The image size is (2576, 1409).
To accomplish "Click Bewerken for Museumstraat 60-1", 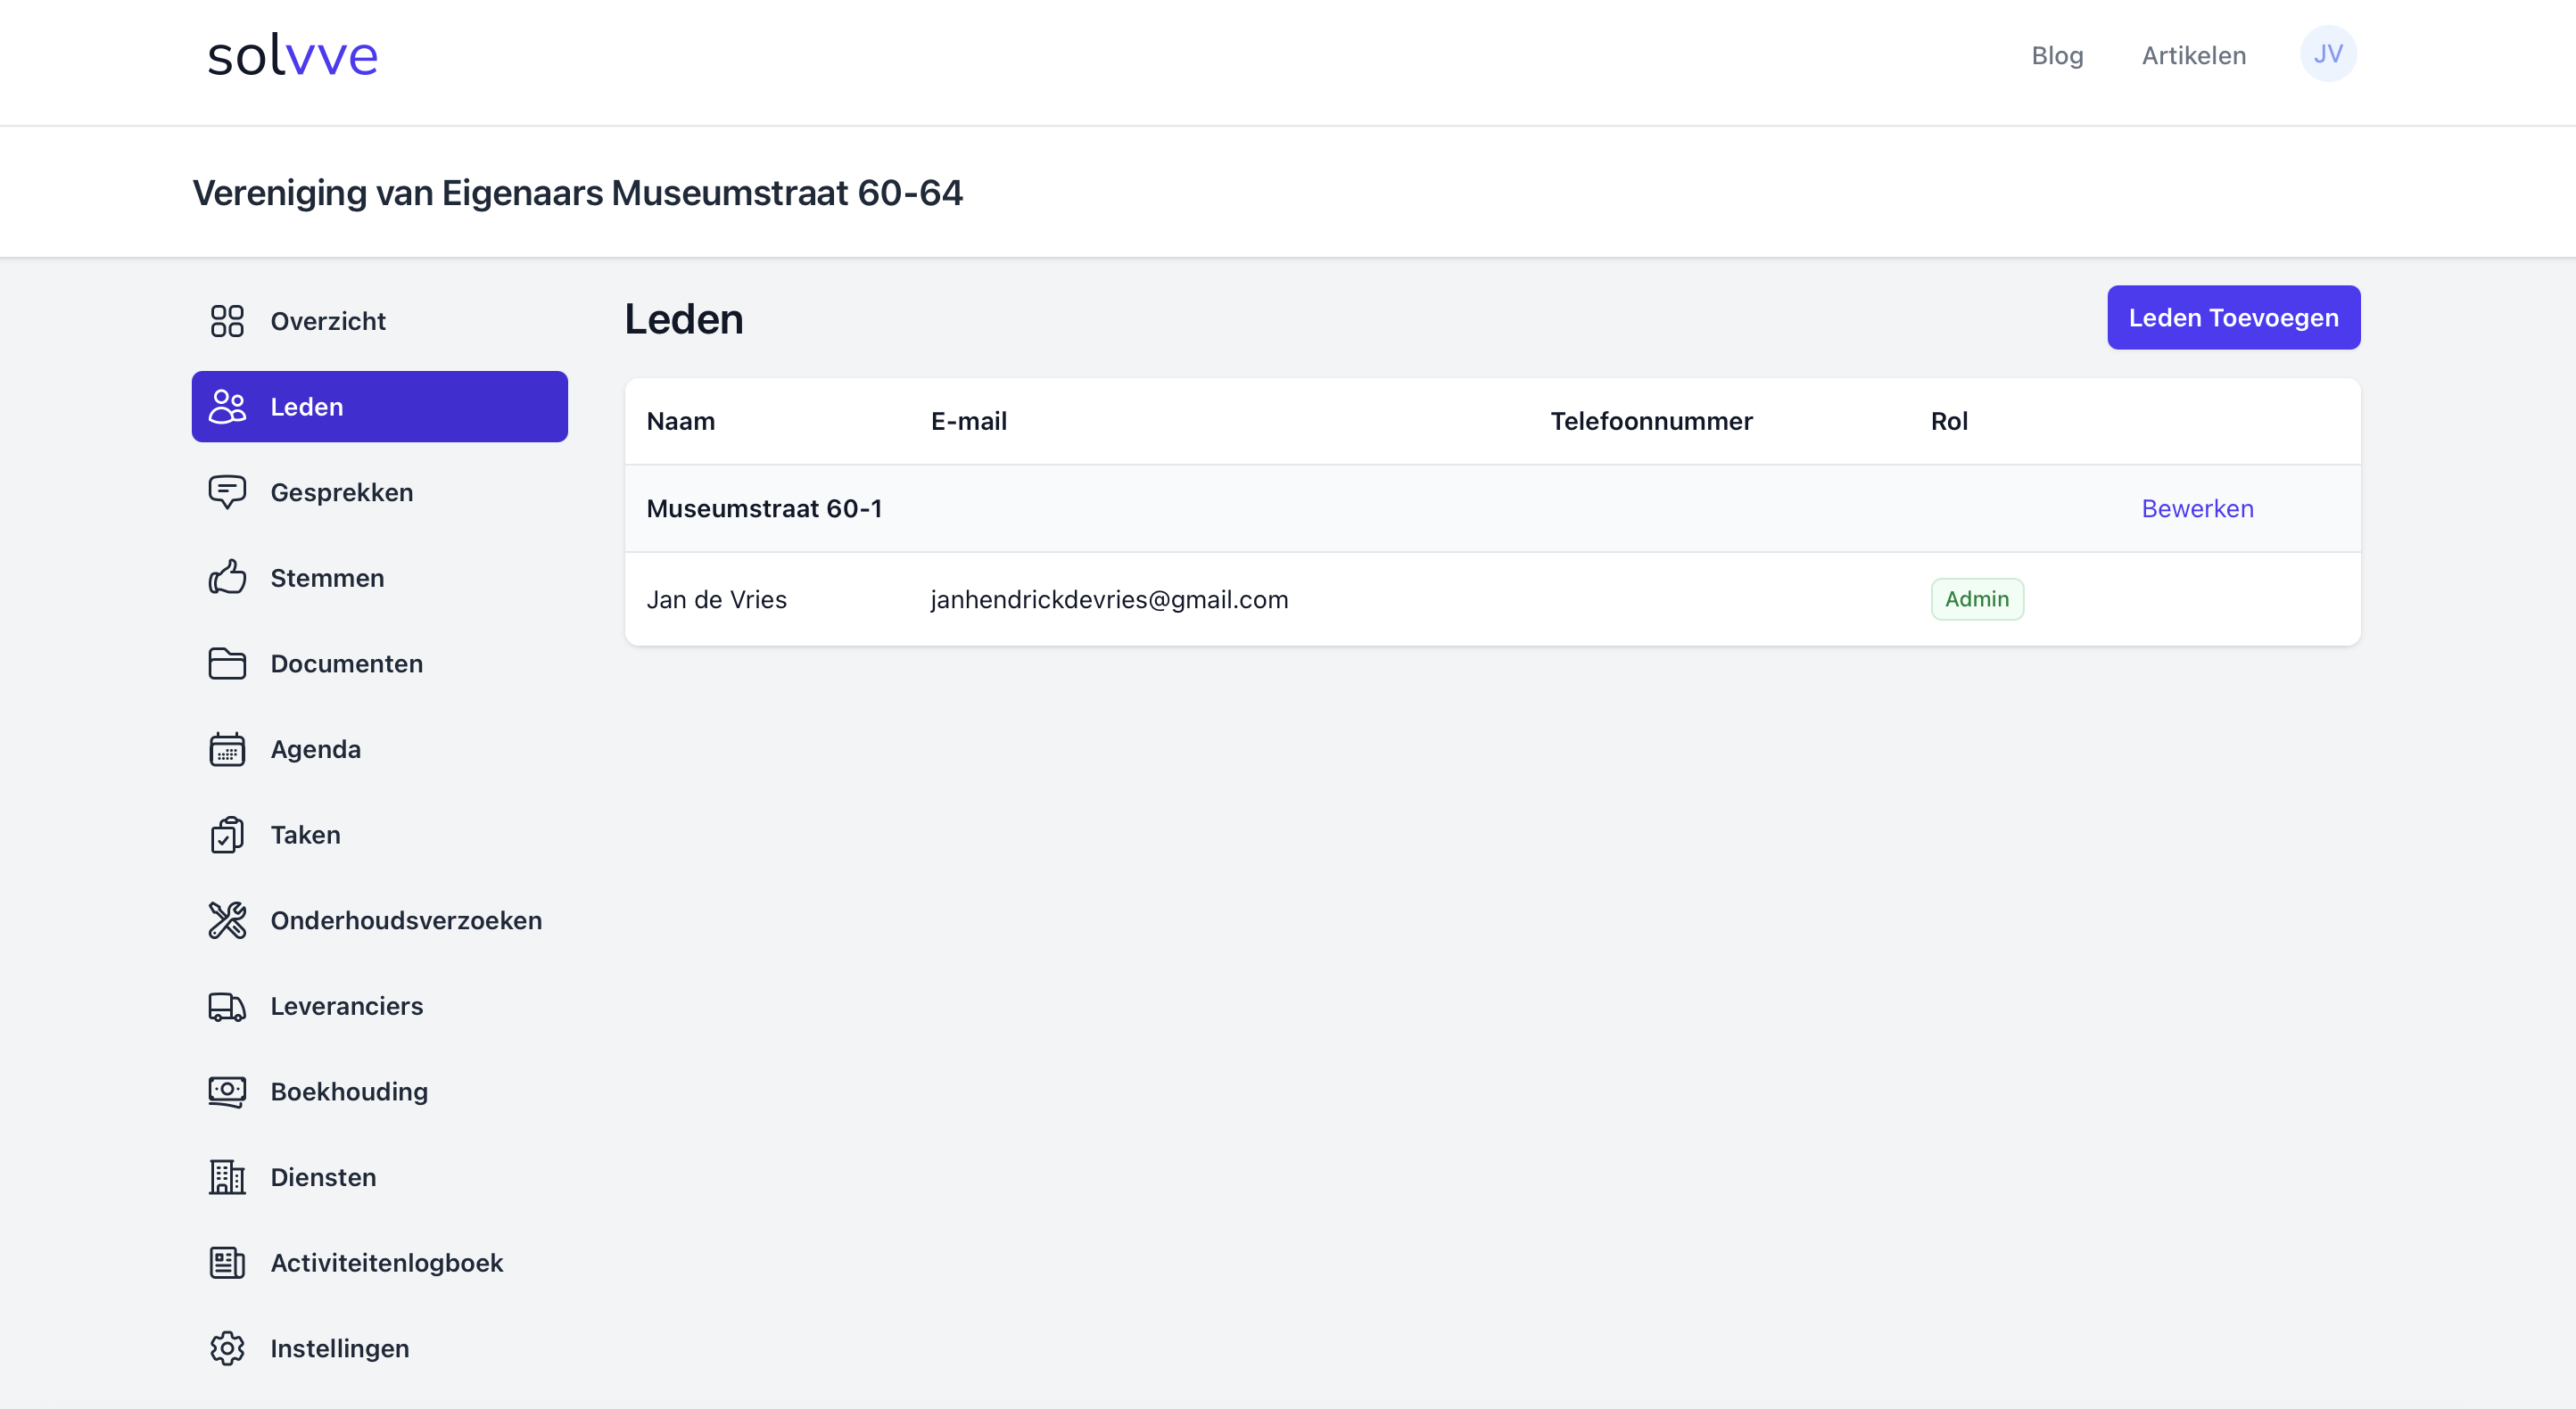I will (2197, 509).
